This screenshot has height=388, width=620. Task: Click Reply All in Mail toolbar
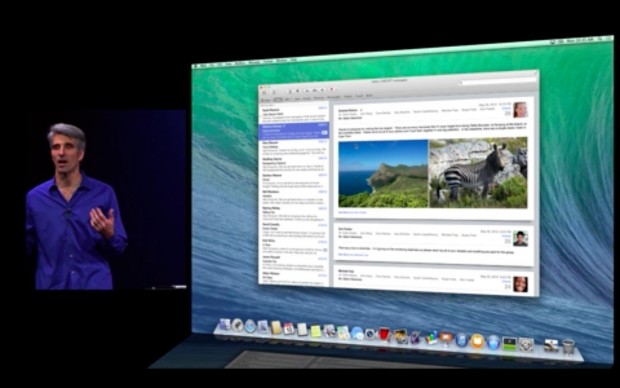pyautogui.click(x=314, y=90)
